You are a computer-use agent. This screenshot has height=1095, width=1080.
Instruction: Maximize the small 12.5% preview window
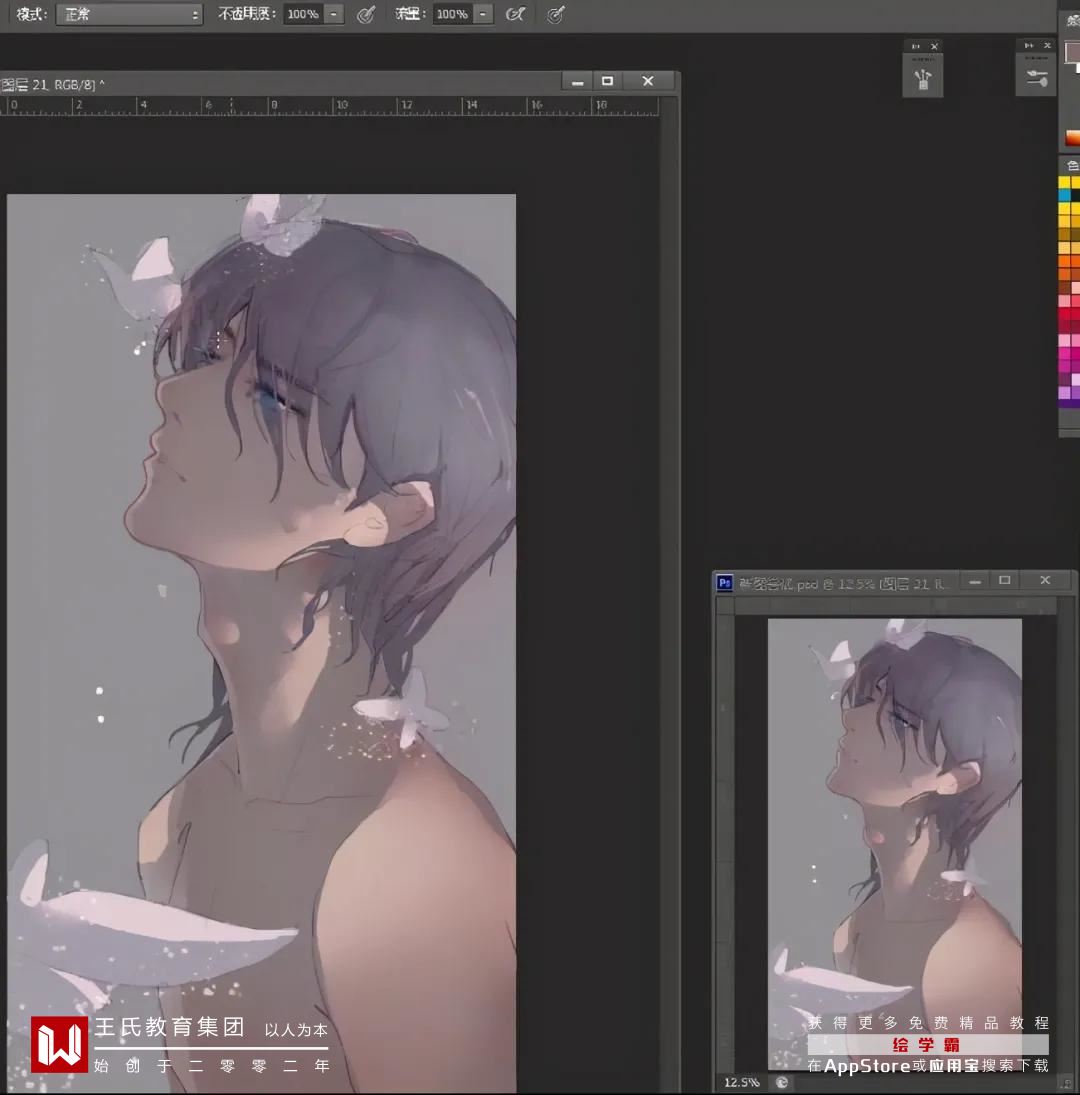pos(1005,581)
